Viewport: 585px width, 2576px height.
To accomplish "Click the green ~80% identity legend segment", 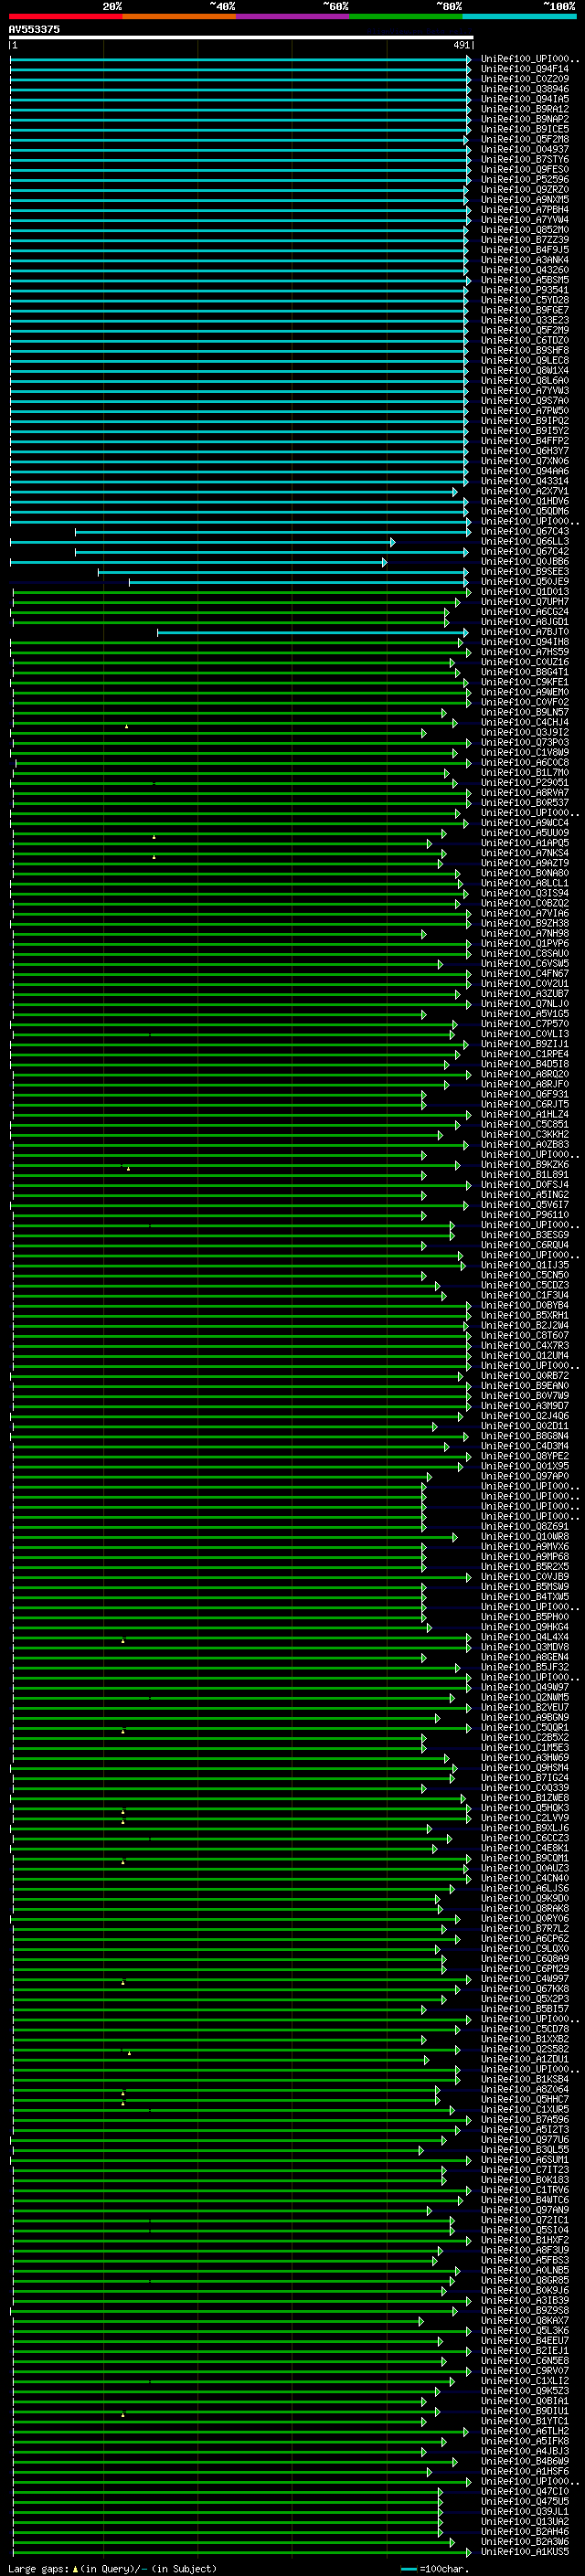I will (406, 16).
